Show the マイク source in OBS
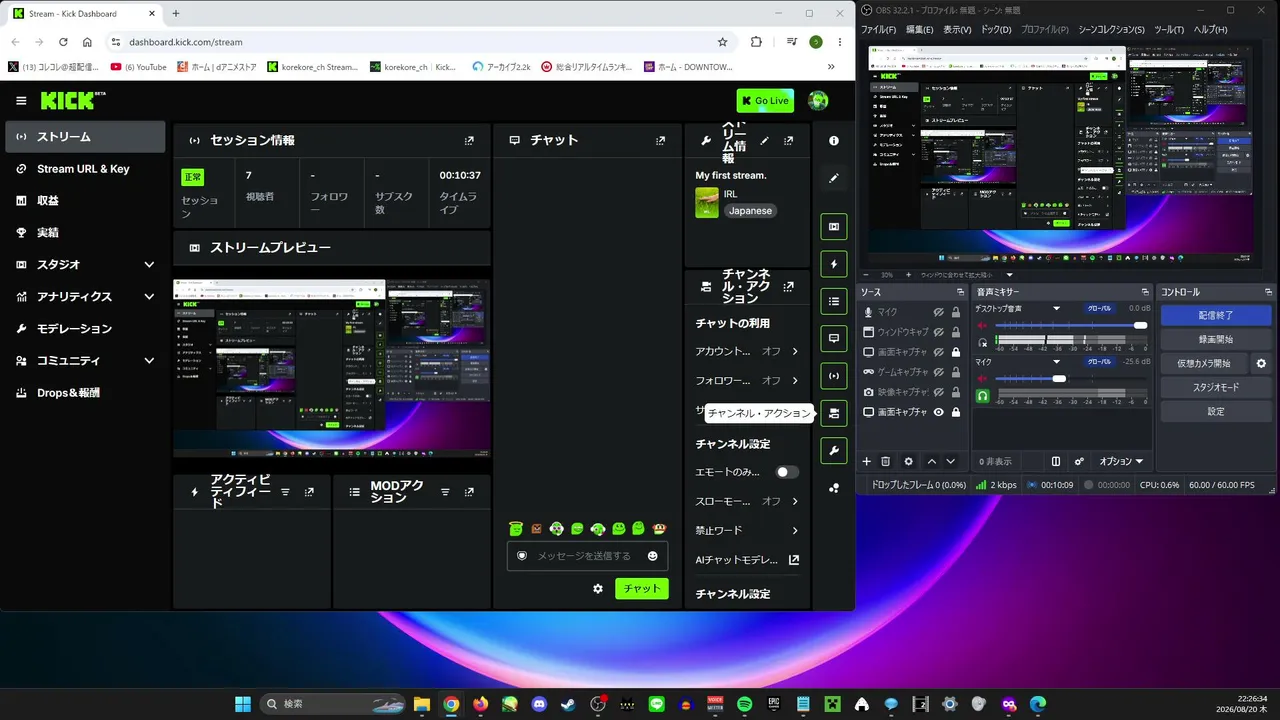Screen dimensions: 1280x720 [939, 312]
